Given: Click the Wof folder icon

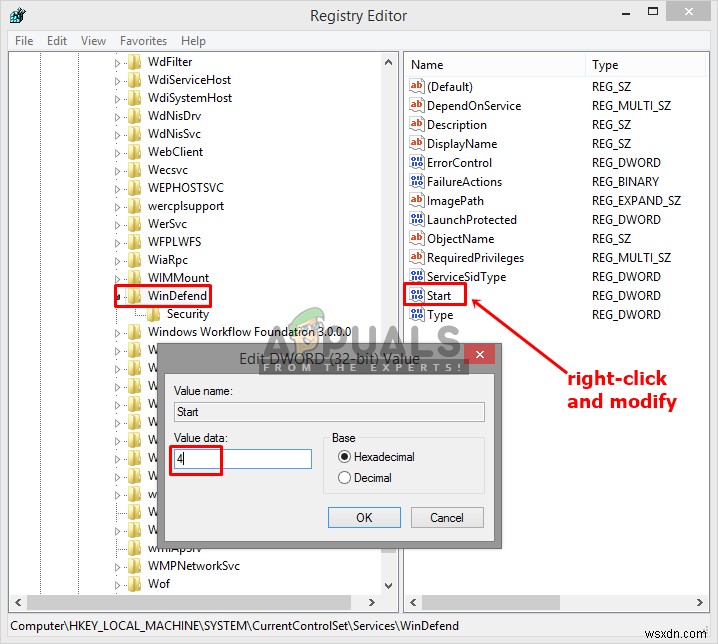Looking at the screenshot, I should 135,584.
